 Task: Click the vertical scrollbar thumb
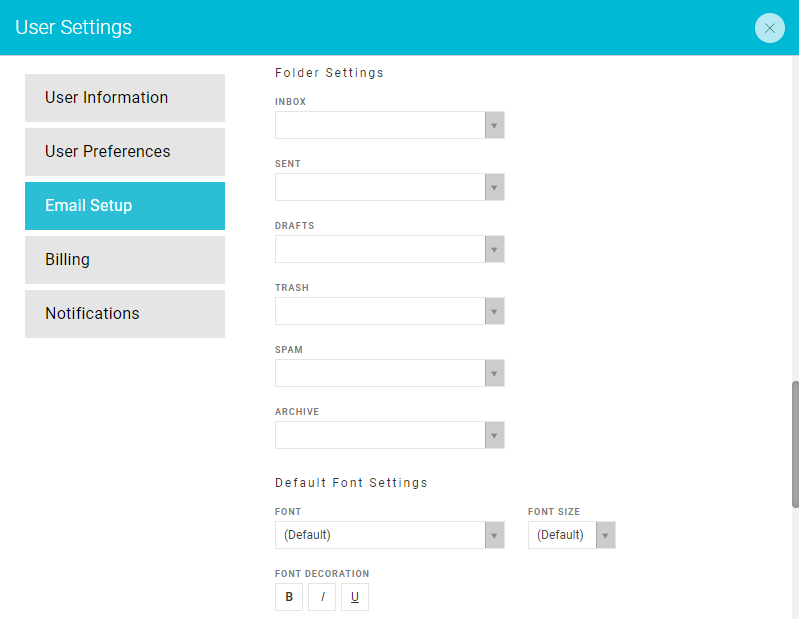[x=795, y=445]
